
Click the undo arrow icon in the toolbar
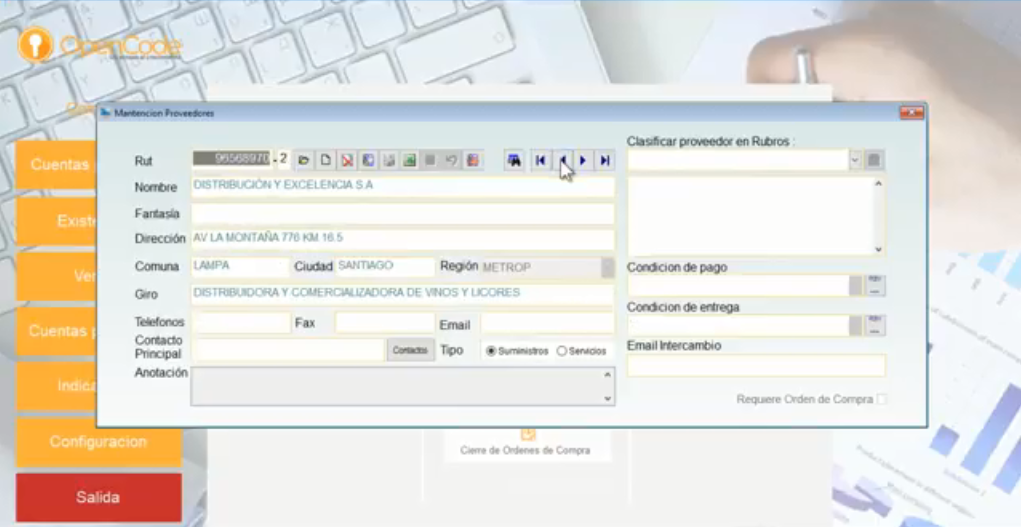point(451,160)
